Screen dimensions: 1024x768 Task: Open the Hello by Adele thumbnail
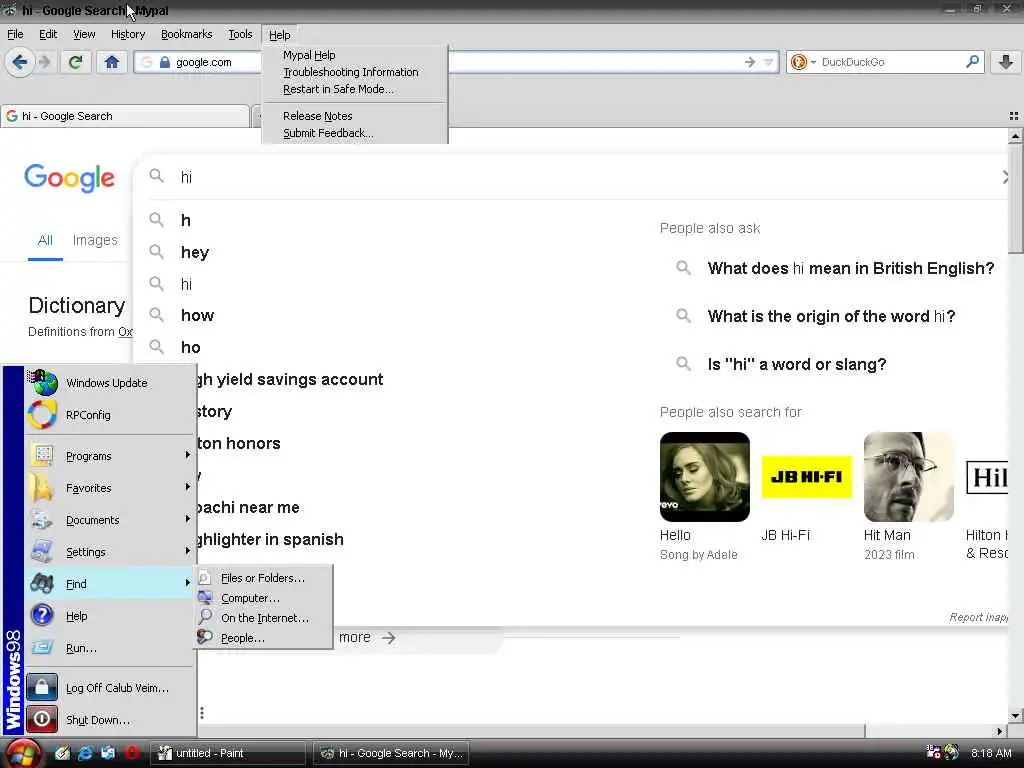(x=705, y=477)
